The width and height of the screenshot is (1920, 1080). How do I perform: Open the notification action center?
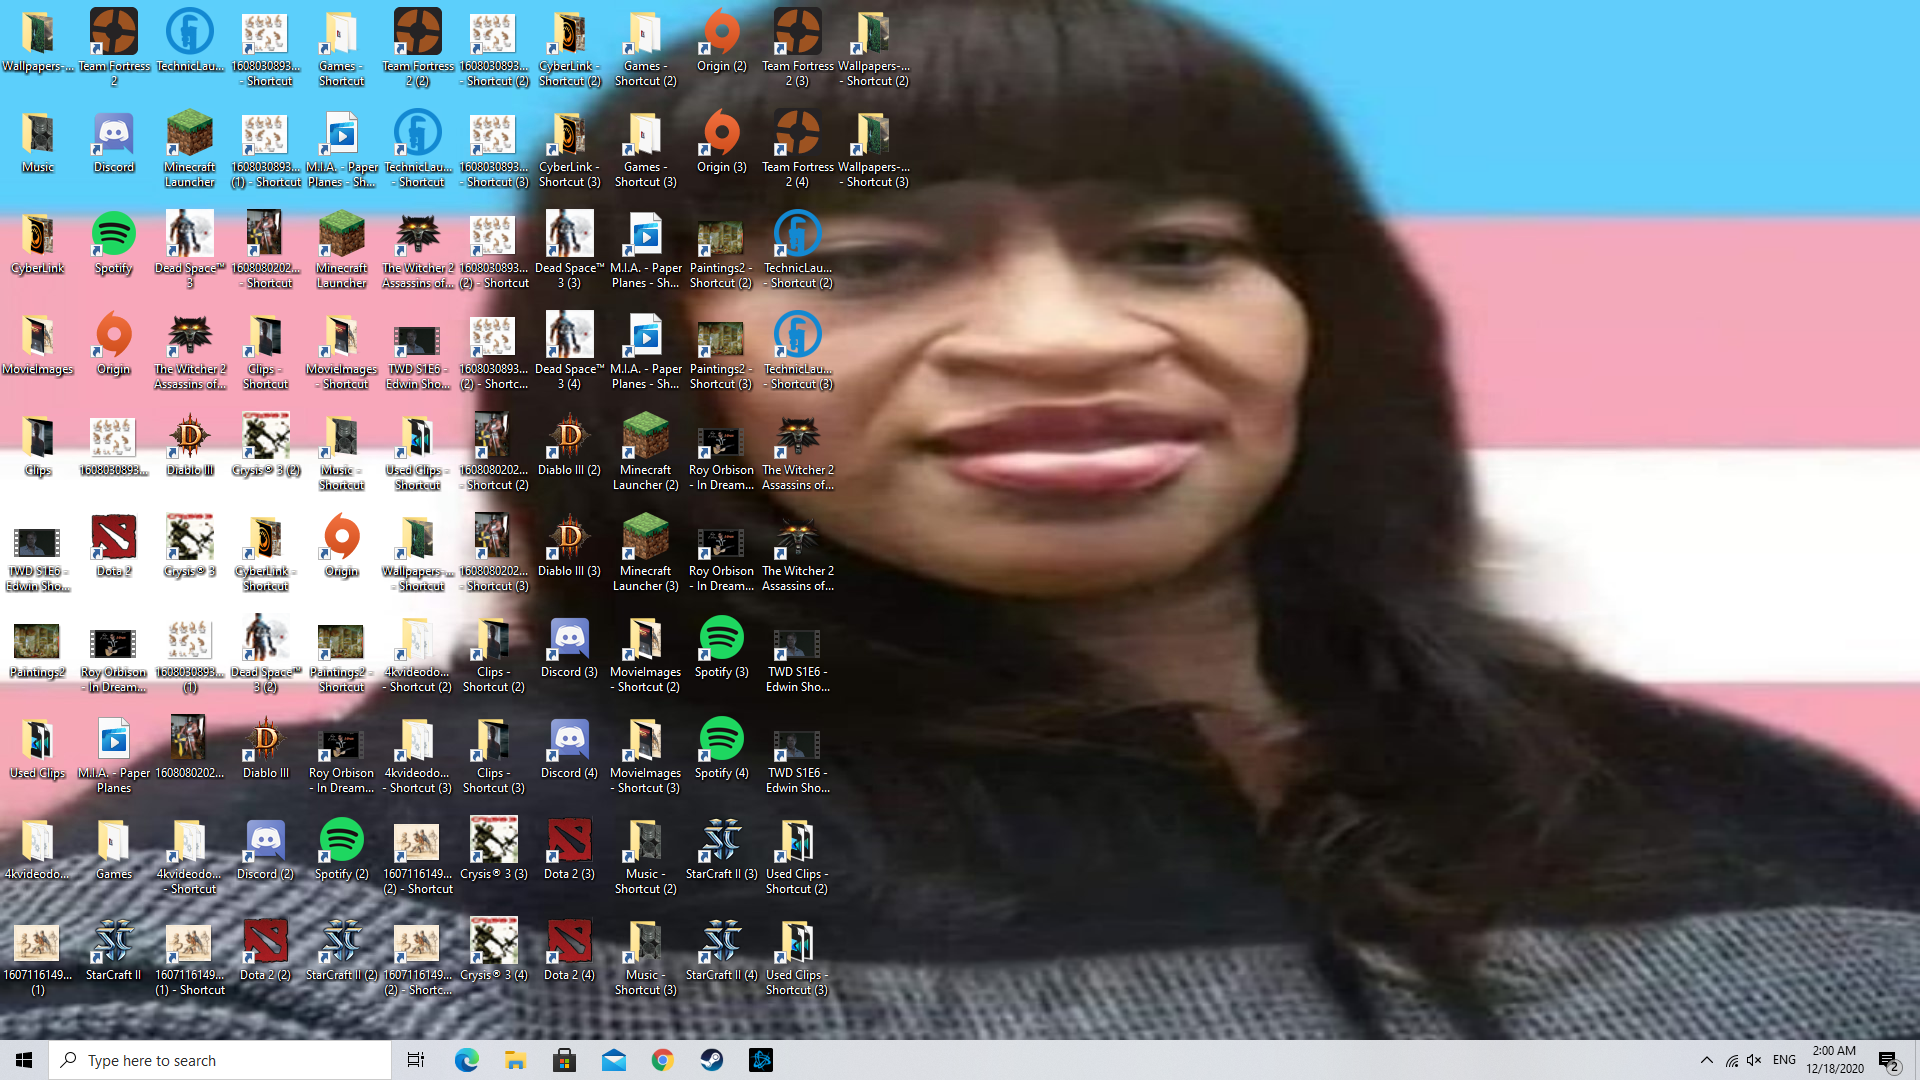pos(1888,1060)
